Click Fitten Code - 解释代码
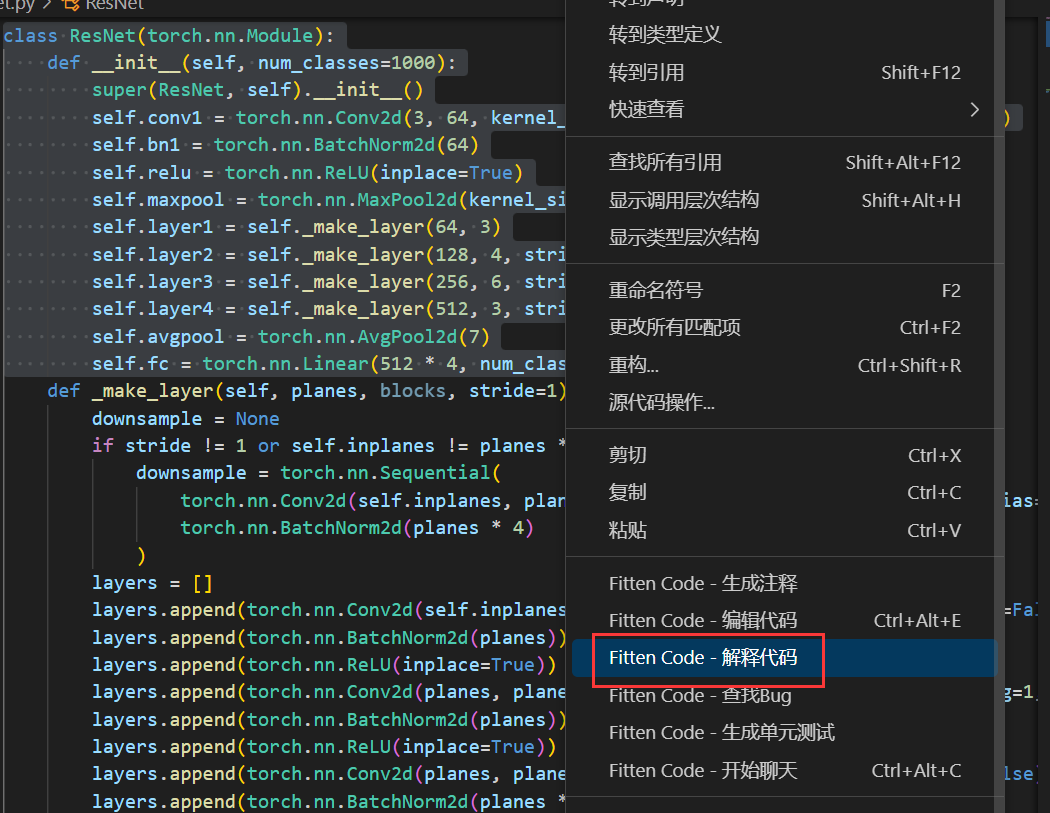The image size is (1050, 813). tap(703, 658)
